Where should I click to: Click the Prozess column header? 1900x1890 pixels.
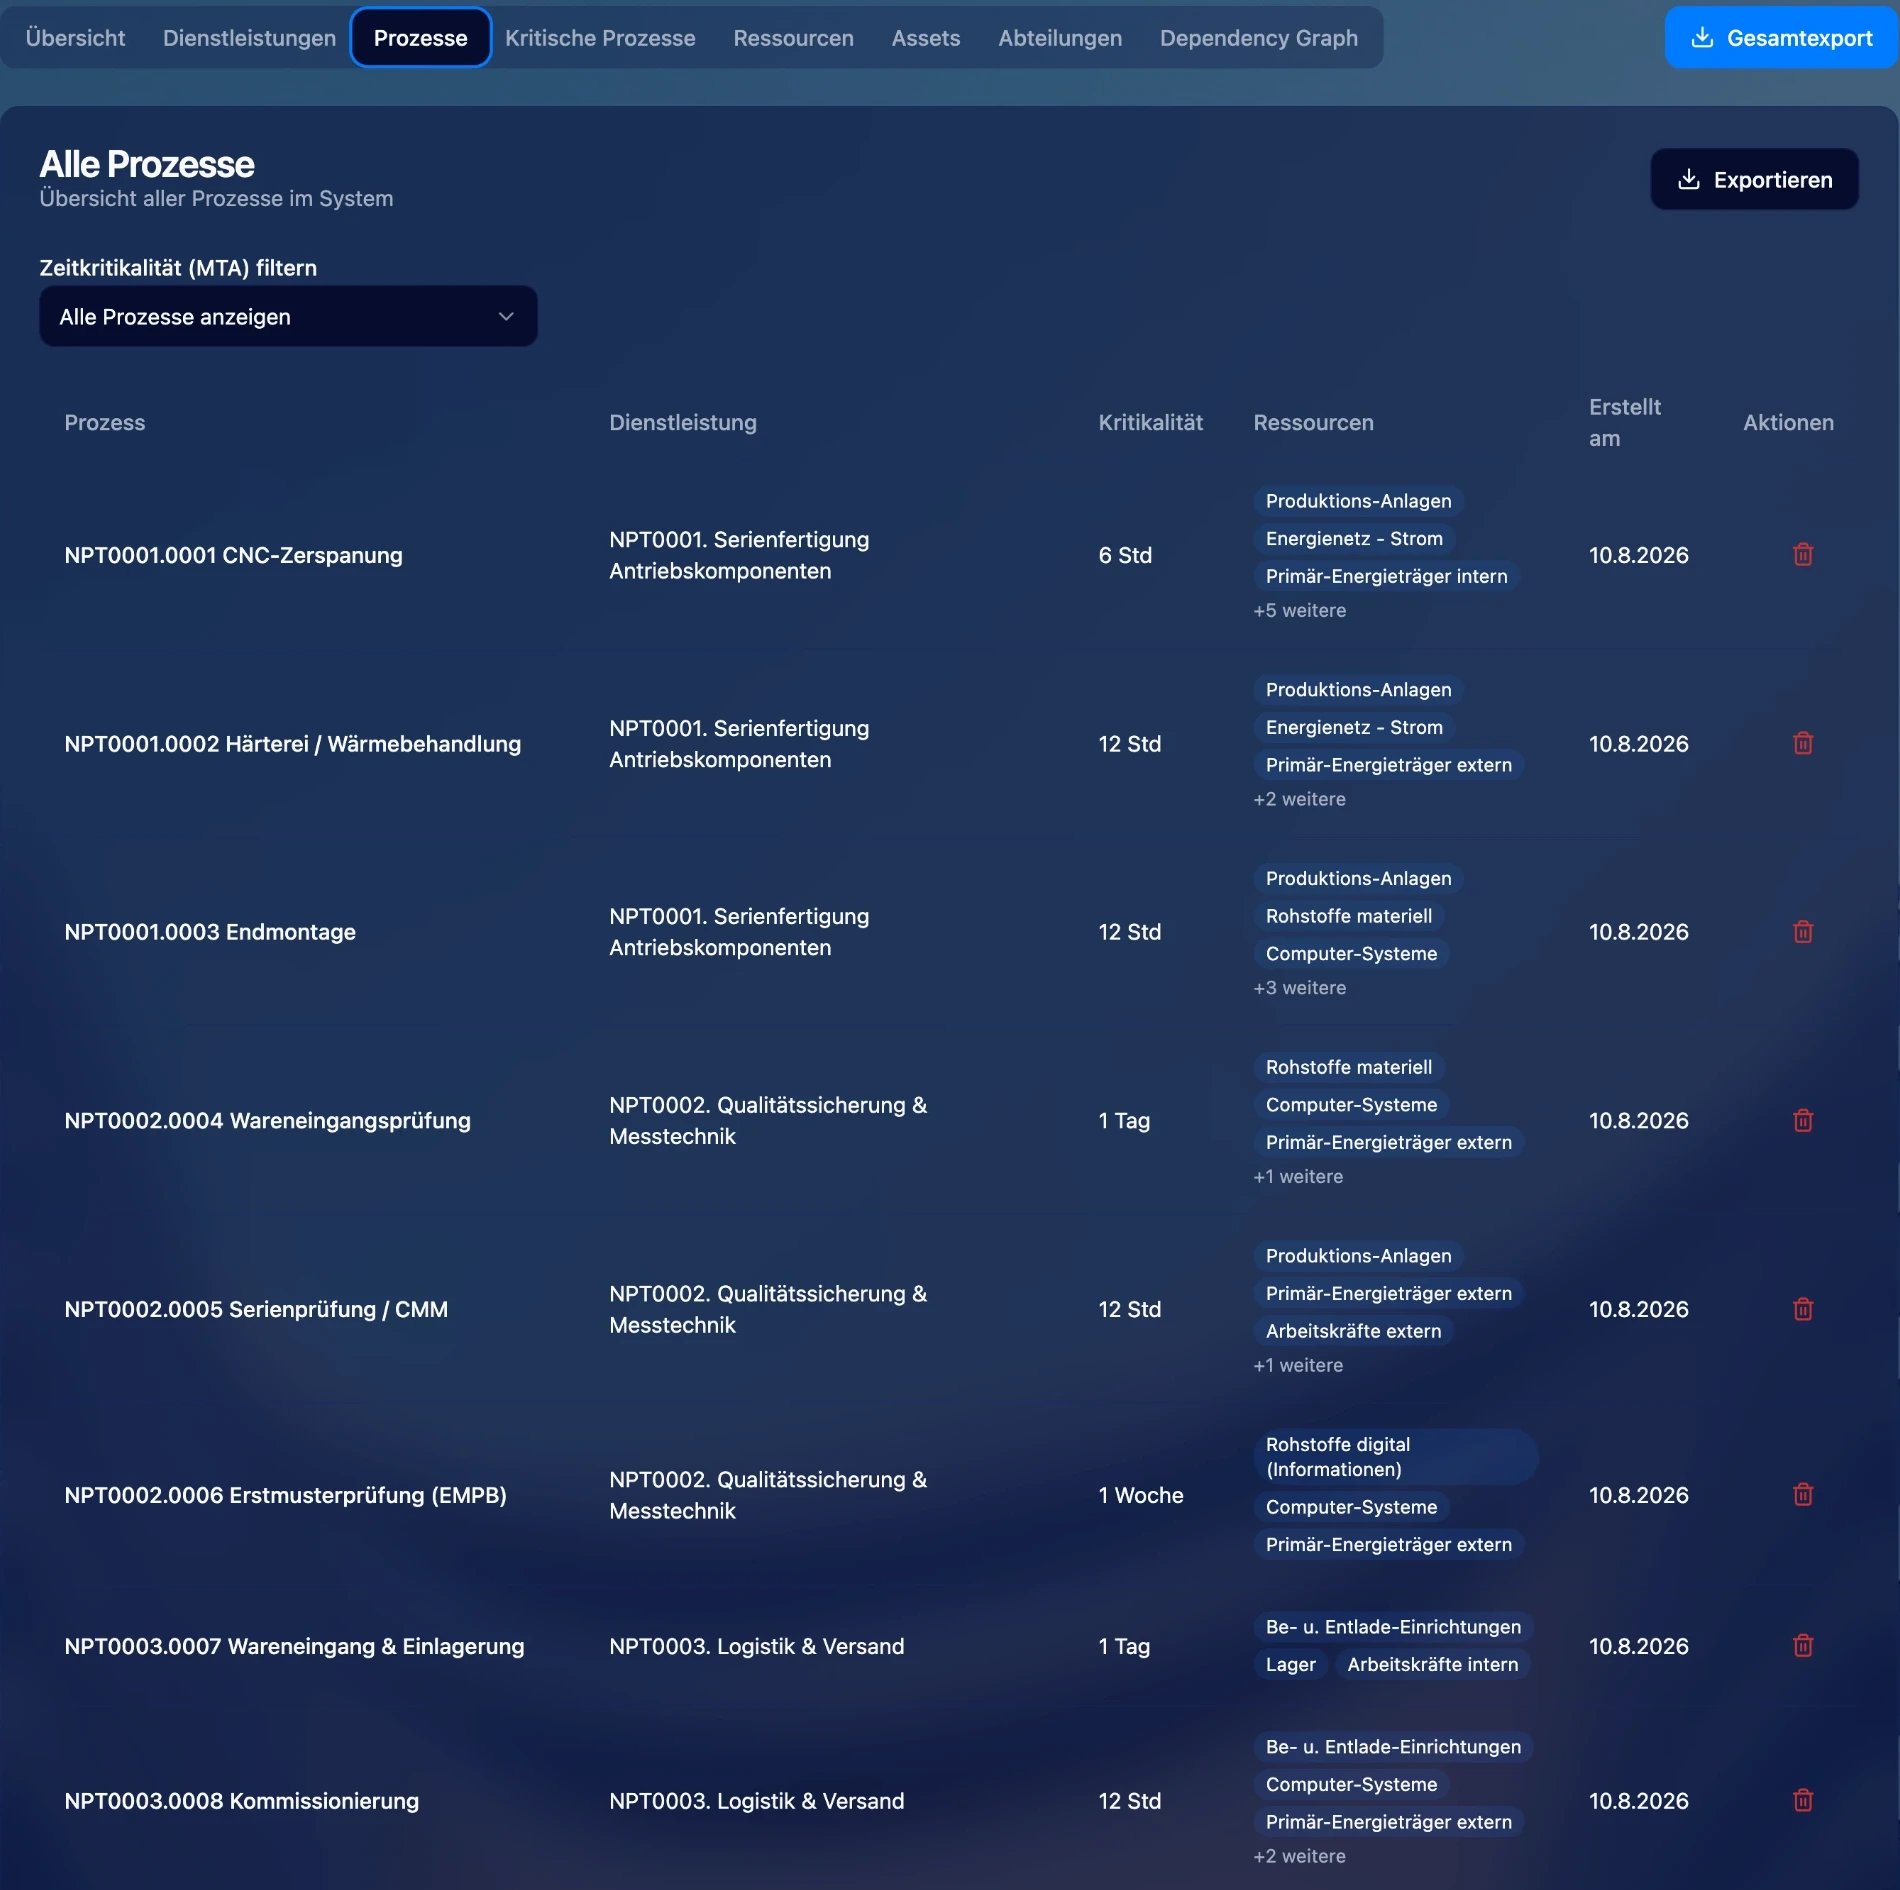pyautogui.click(x=105, y=423)
